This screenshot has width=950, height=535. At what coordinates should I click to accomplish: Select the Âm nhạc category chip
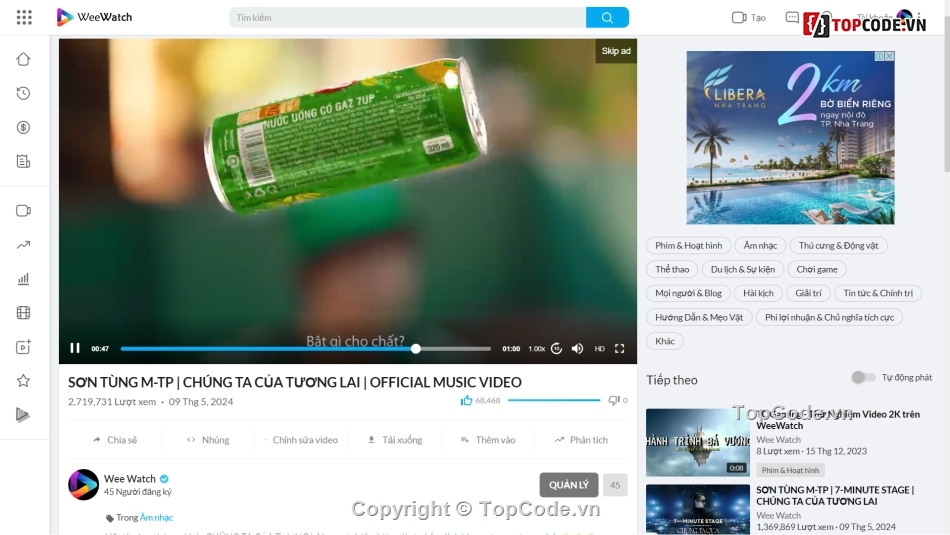coord(760,245)
